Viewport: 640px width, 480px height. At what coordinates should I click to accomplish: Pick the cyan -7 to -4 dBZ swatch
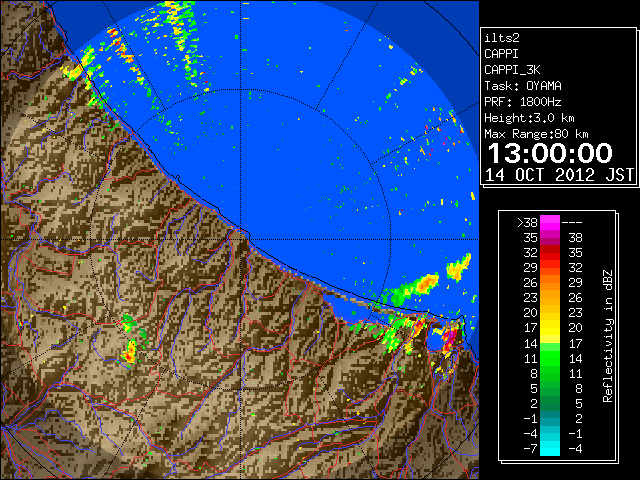[550, 448]
